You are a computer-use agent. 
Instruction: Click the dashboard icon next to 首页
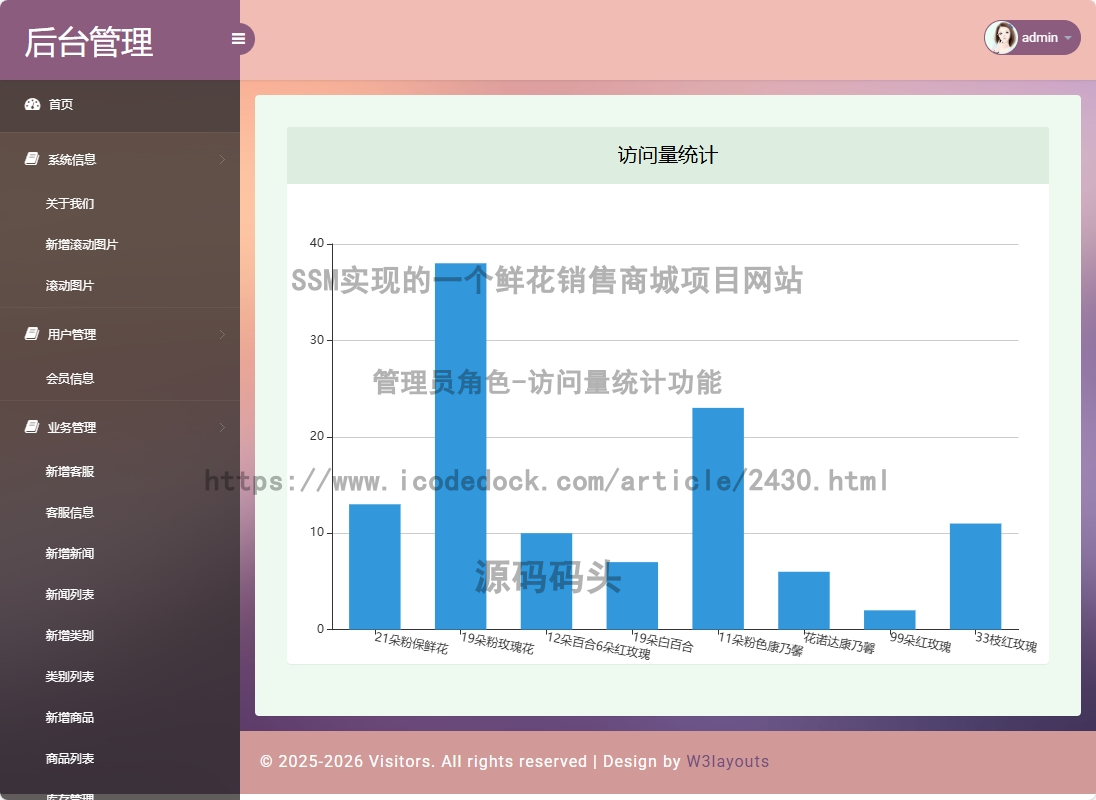(x=32, y=104)
